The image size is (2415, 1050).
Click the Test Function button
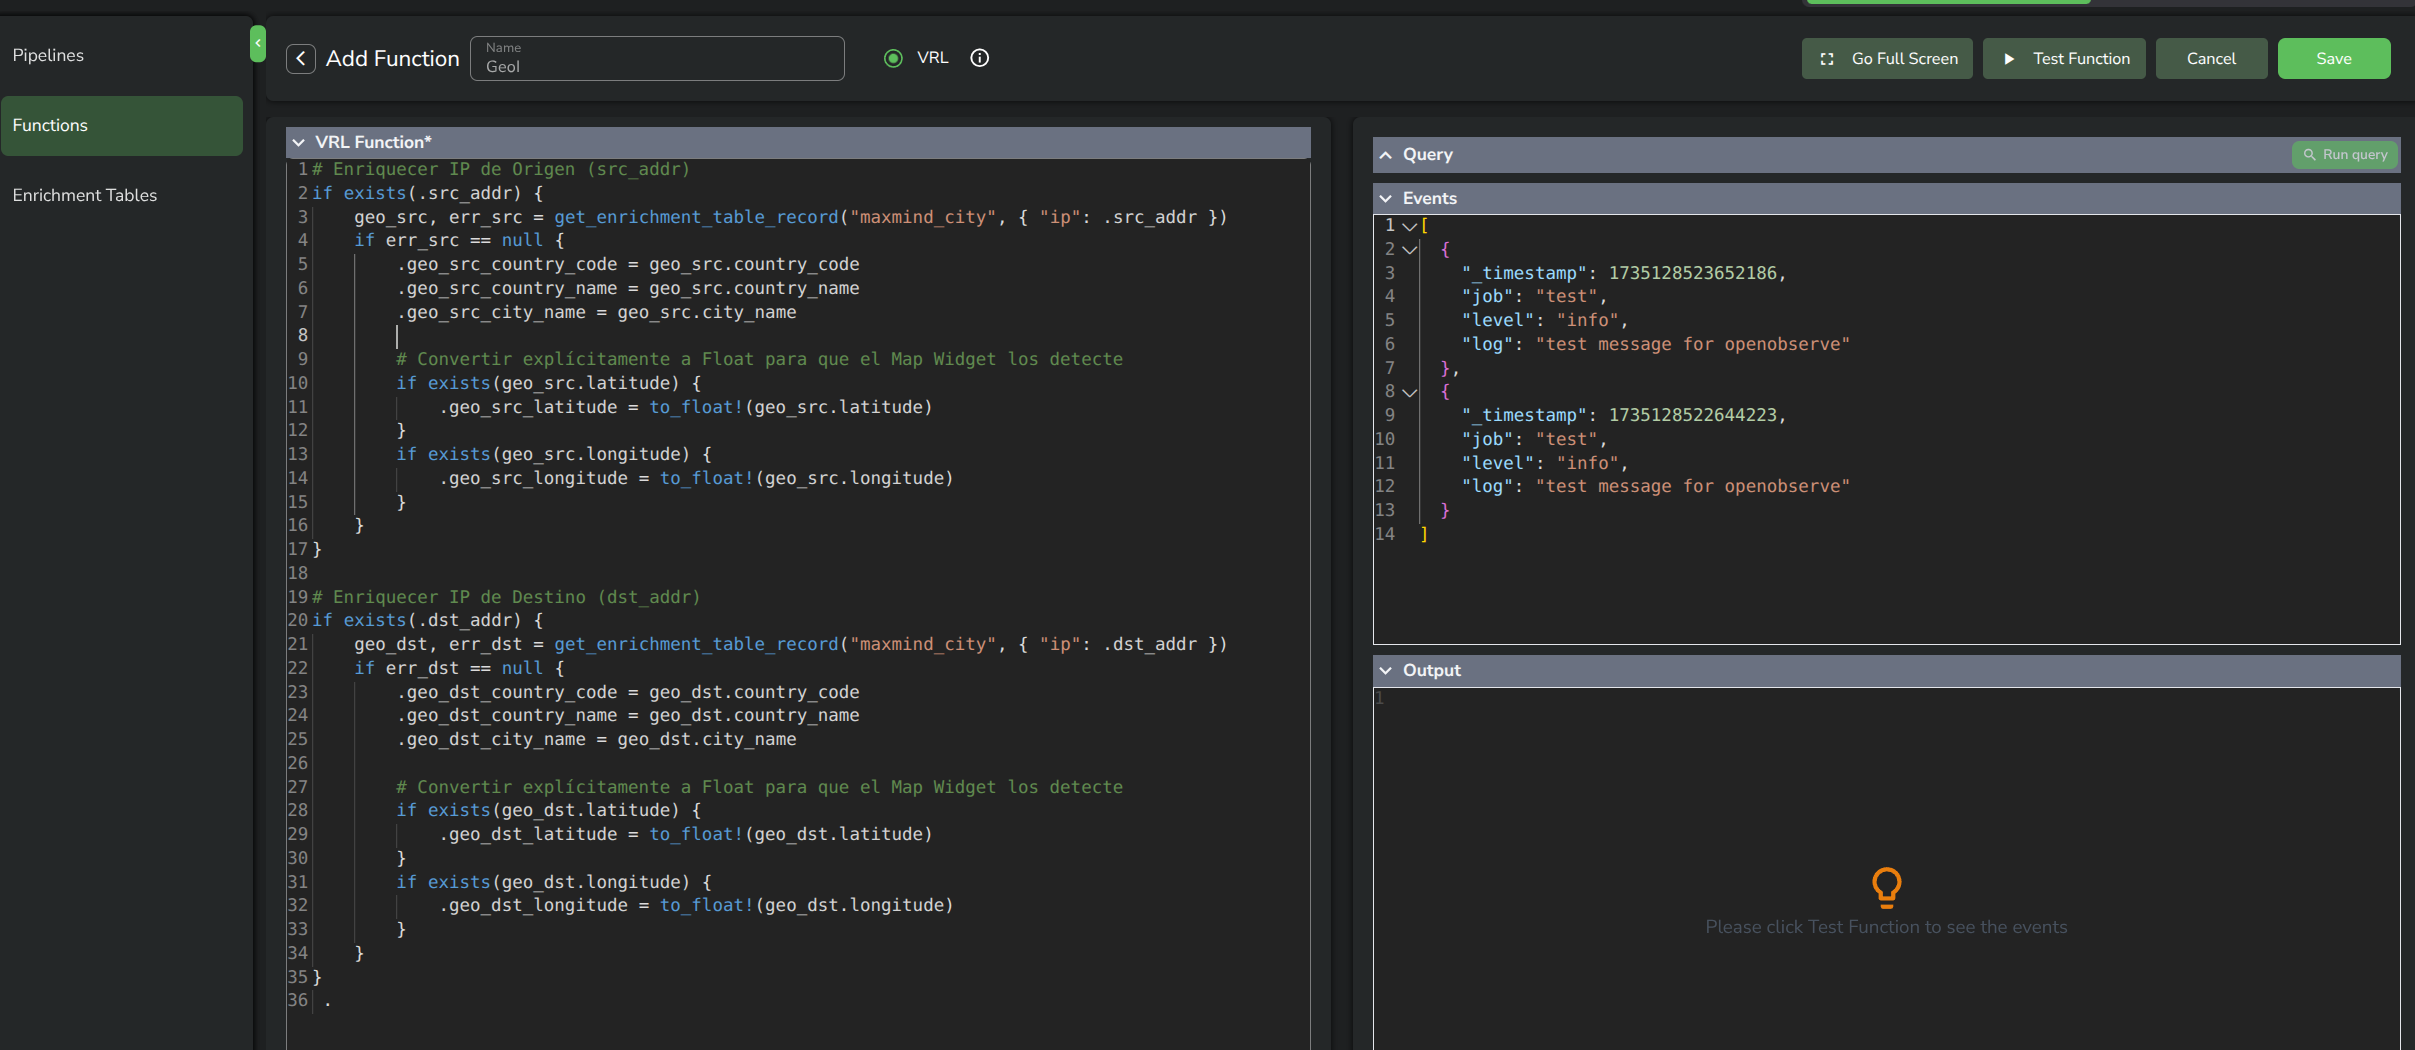point(2064,59)
